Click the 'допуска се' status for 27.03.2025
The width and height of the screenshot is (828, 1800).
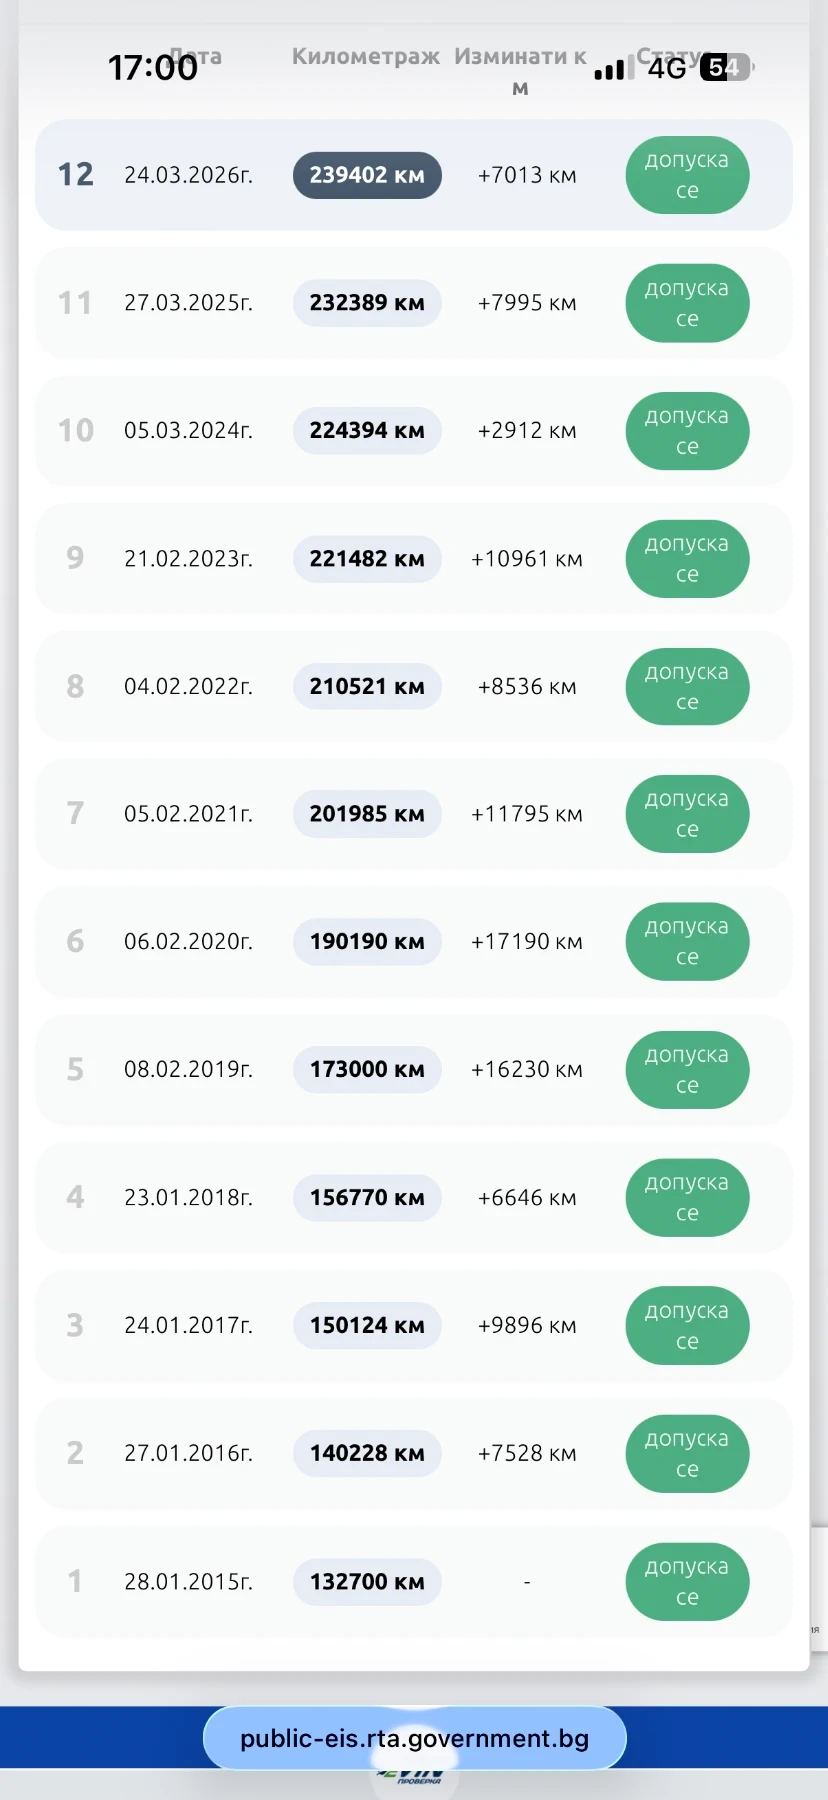687,303
